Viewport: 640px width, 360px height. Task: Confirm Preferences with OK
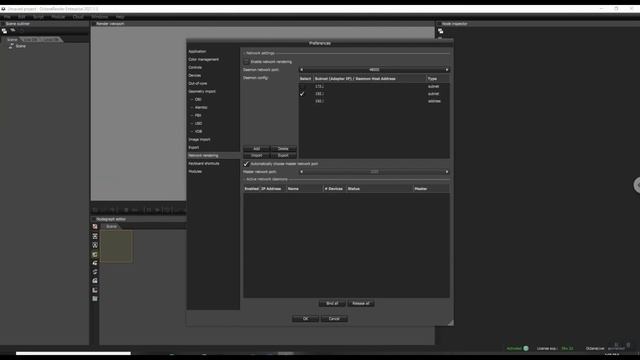[305, 319]
